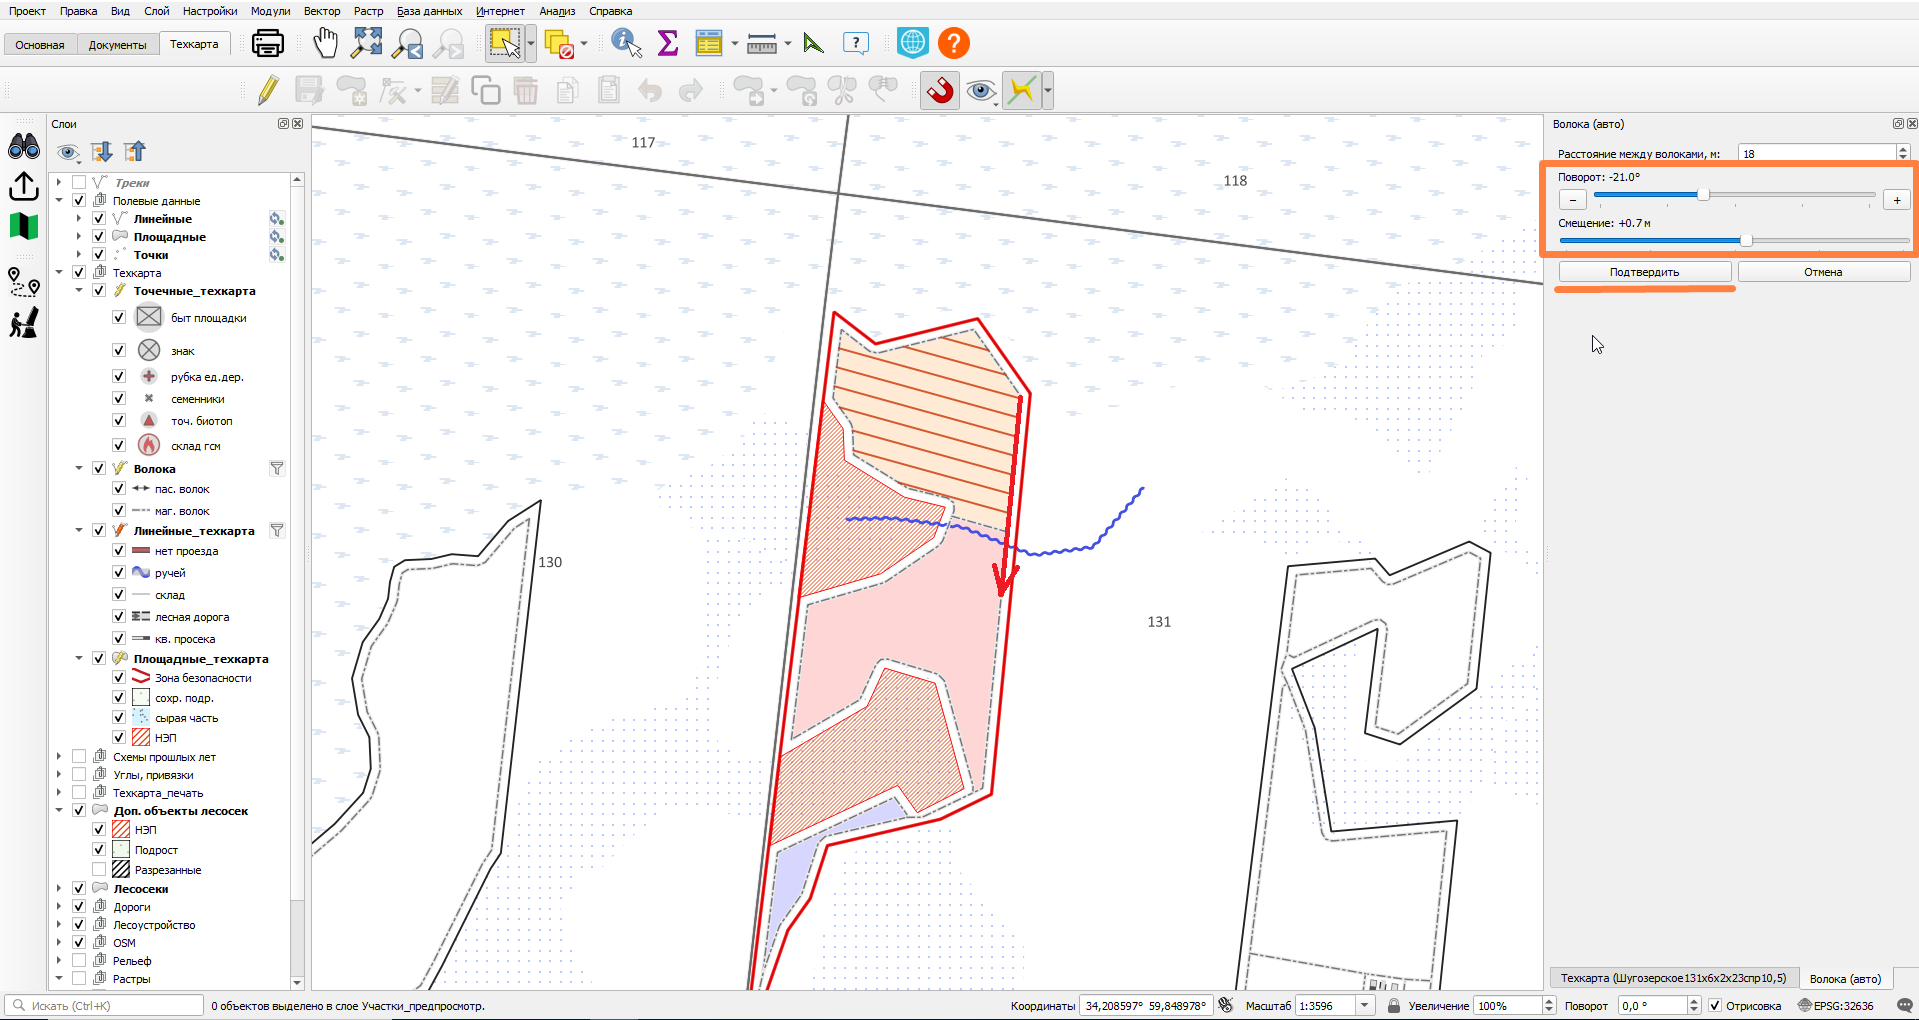
Task: Enable snapping with the red magnet icon
Action: [940, 90]
